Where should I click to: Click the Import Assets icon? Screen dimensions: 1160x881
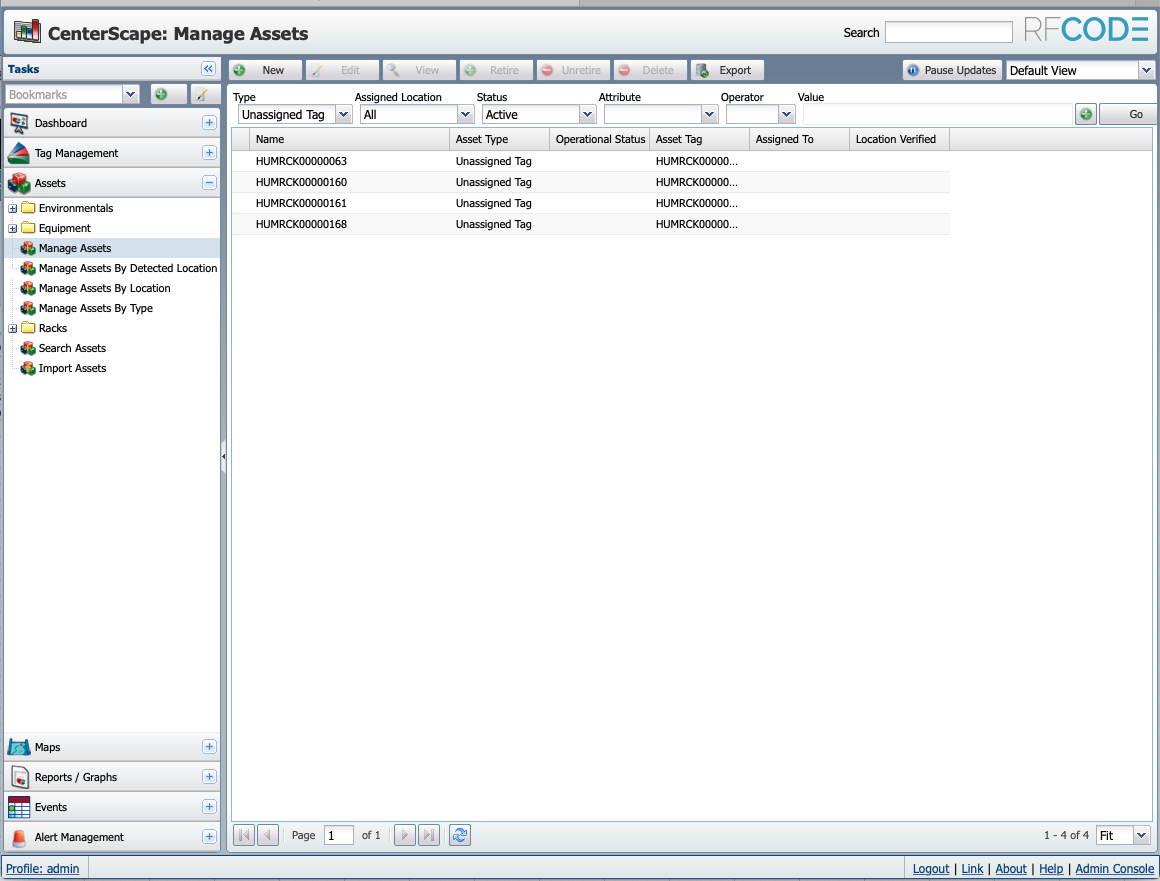pyautogui.click(x=28, y=368)
